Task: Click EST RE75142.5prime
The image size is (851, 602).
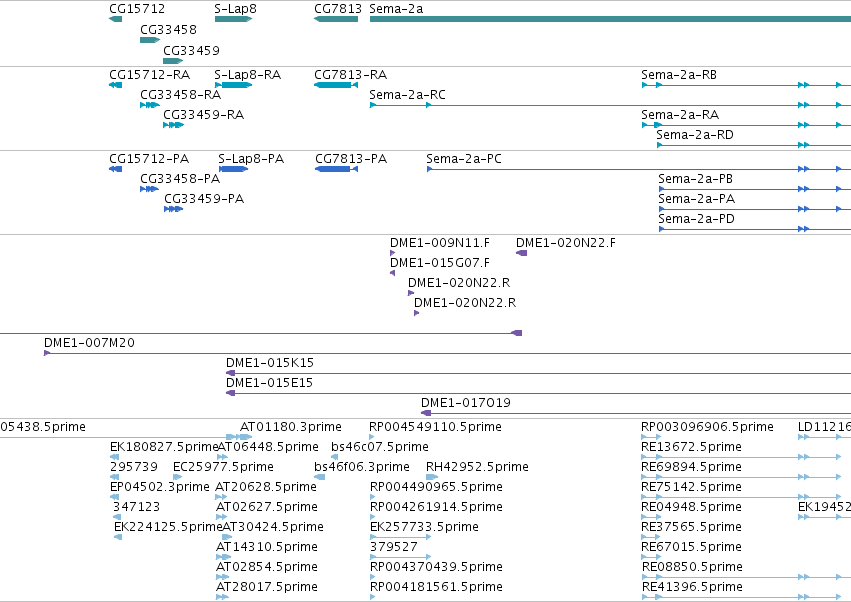Action: coord(740,497)
